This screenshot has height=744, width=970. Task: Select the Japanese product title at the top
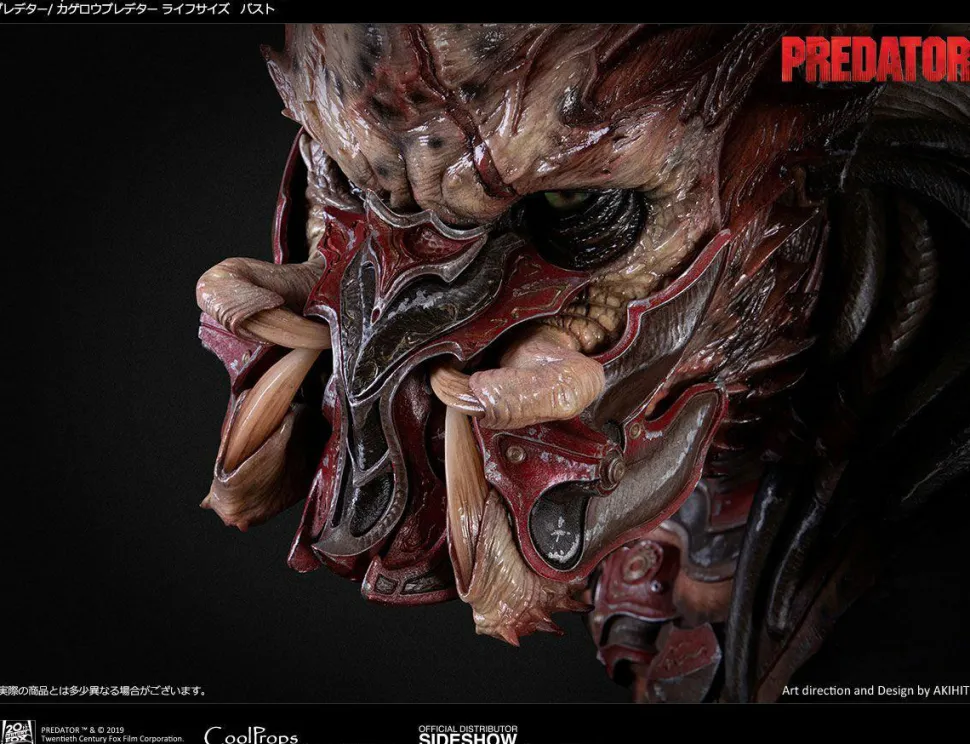[137, 9]
